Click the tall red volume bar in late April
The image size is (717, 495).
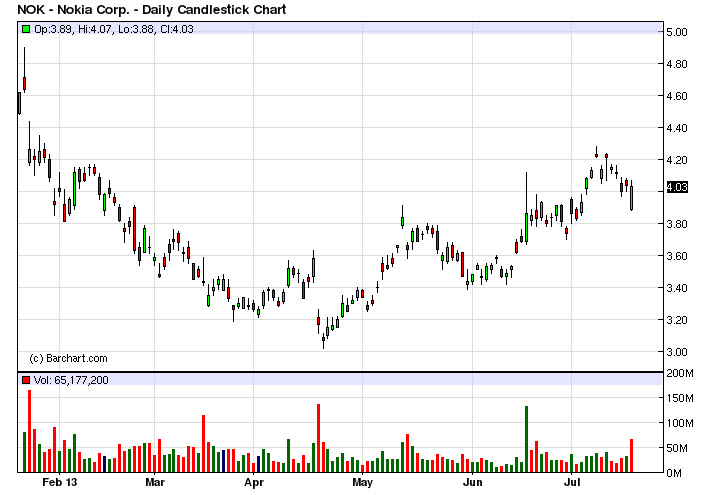(319, 438)
